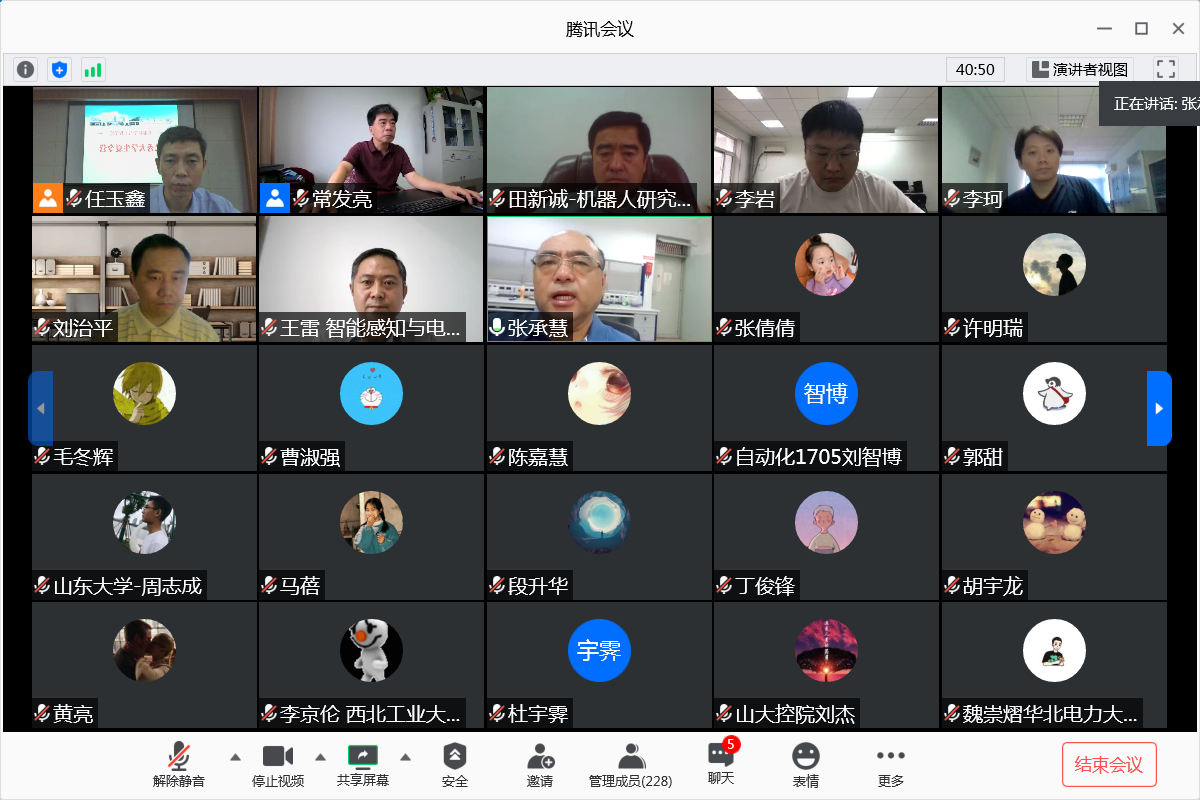Click the blue security shield icon
This screenshot has height=800, width=1200.
tap(60, 69)
